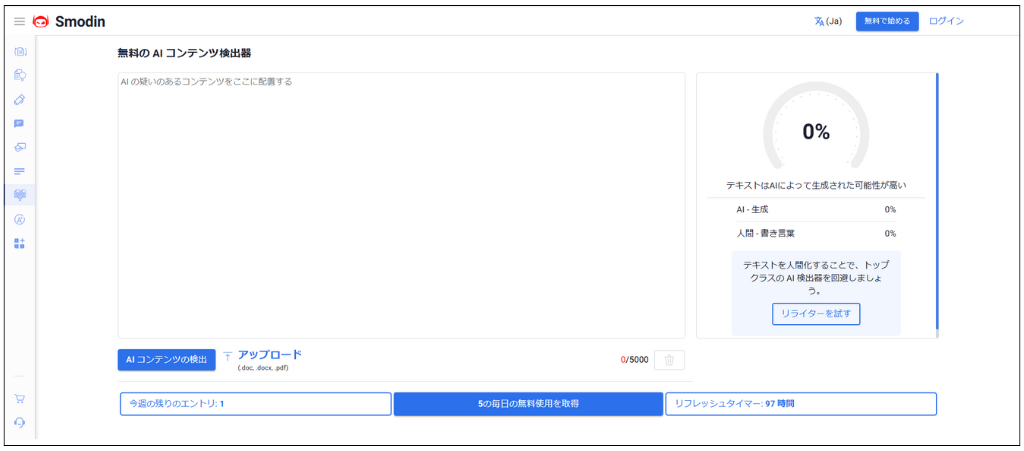The width and height of the screenshot is (1024, 451).
Task: Click the text lines summarizer sidebar icon
Action: click(19, 171)
